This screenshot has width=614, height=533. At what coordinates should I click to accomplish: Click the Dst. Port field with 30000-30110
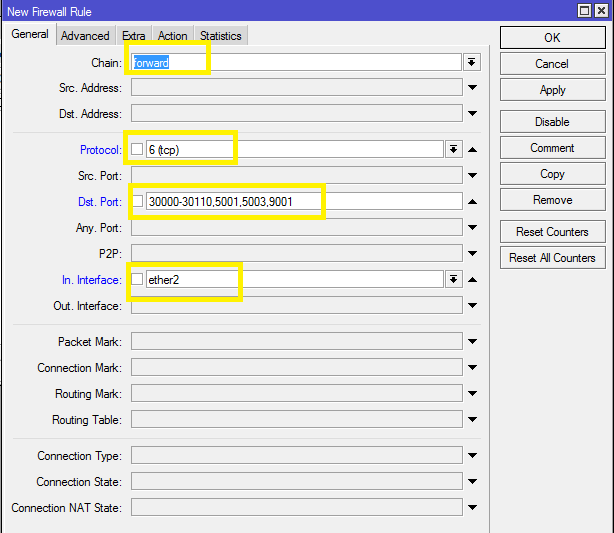(x=304, y=202)
